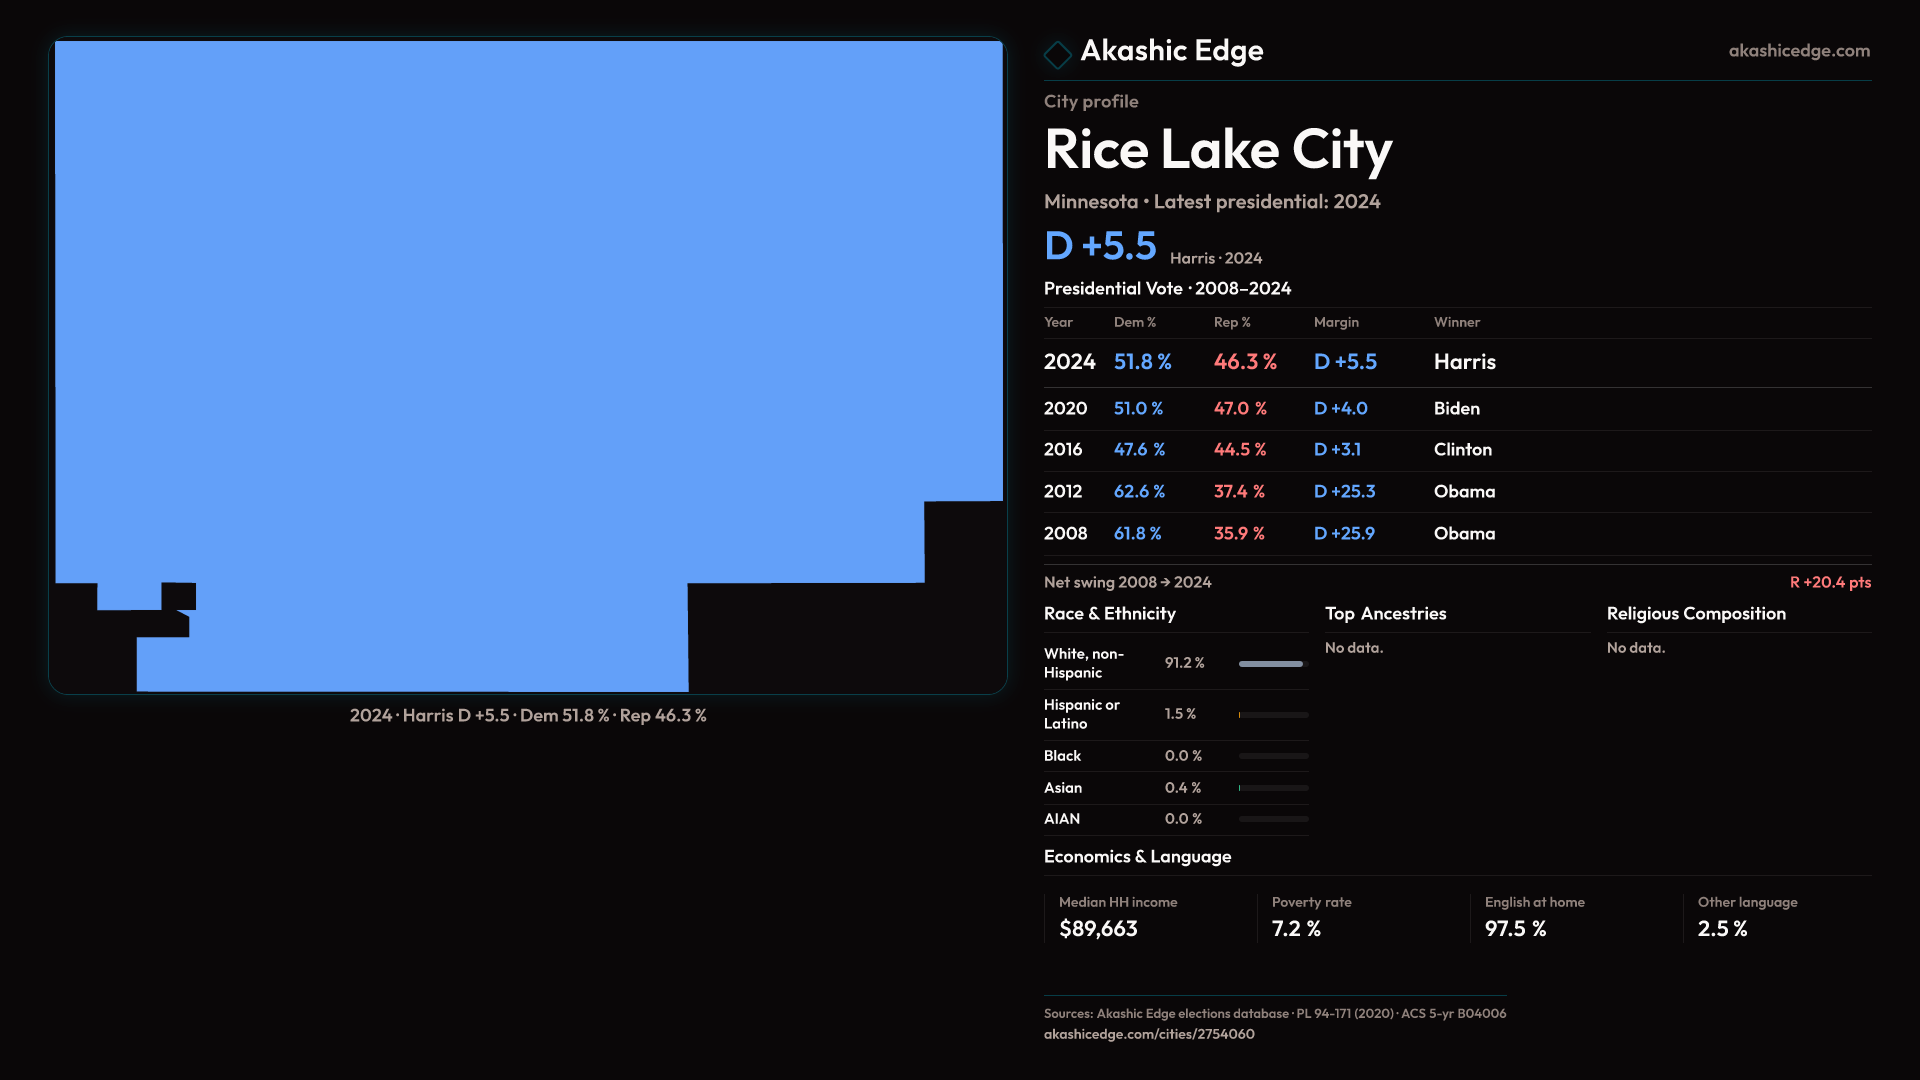Image resolution: width=1920 pixels, height=1080 pixels.
Task: Click the Margin column header
Action: (1336, 322)
